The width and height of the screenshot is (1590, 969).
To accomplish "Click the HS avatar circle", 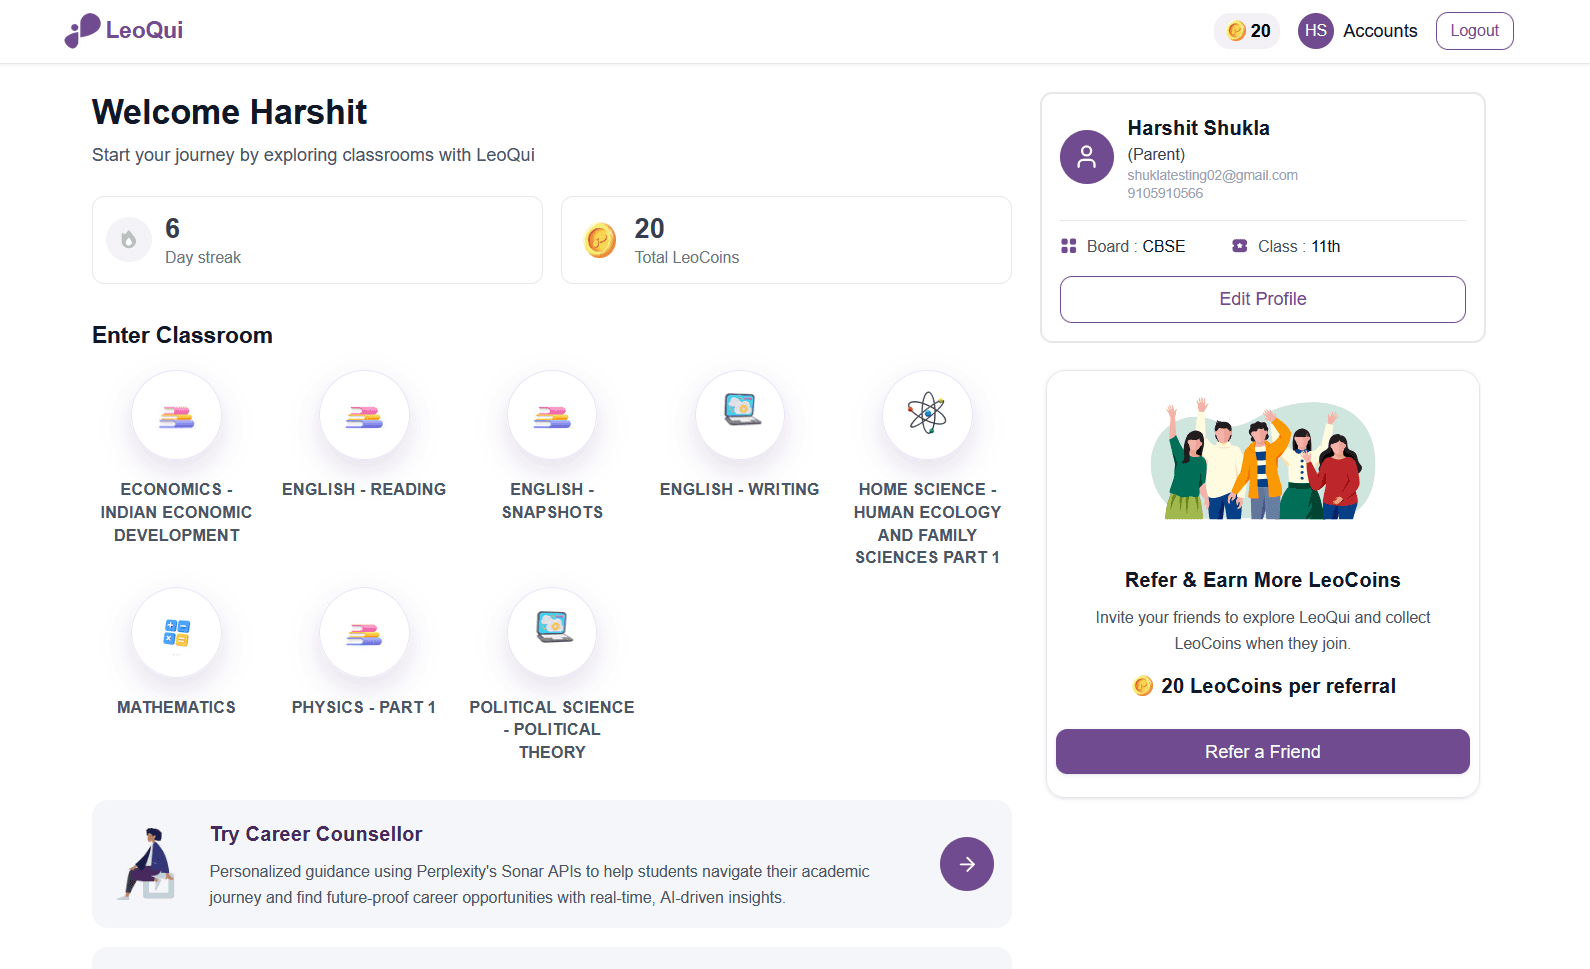I will (1315, 31).
